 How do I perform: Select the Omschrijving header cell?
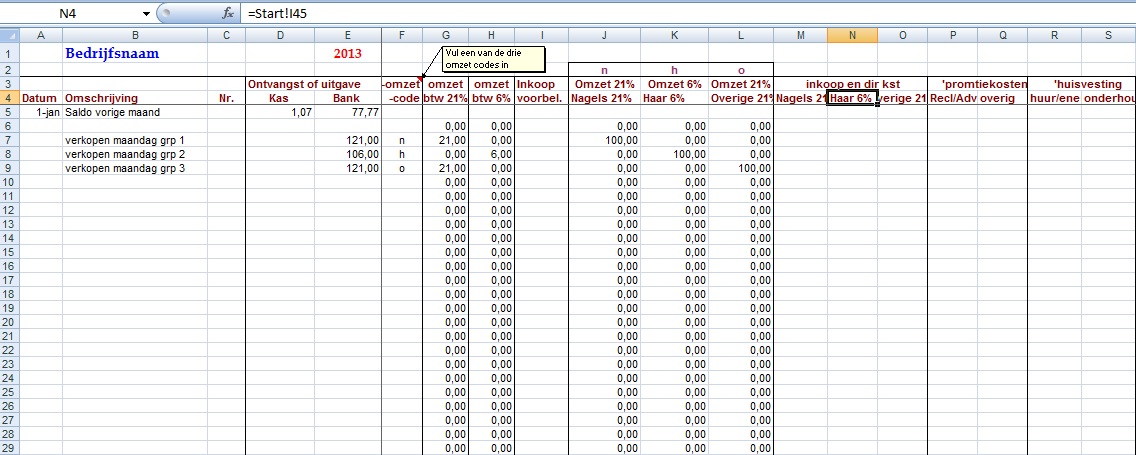(x=101, y=98)
